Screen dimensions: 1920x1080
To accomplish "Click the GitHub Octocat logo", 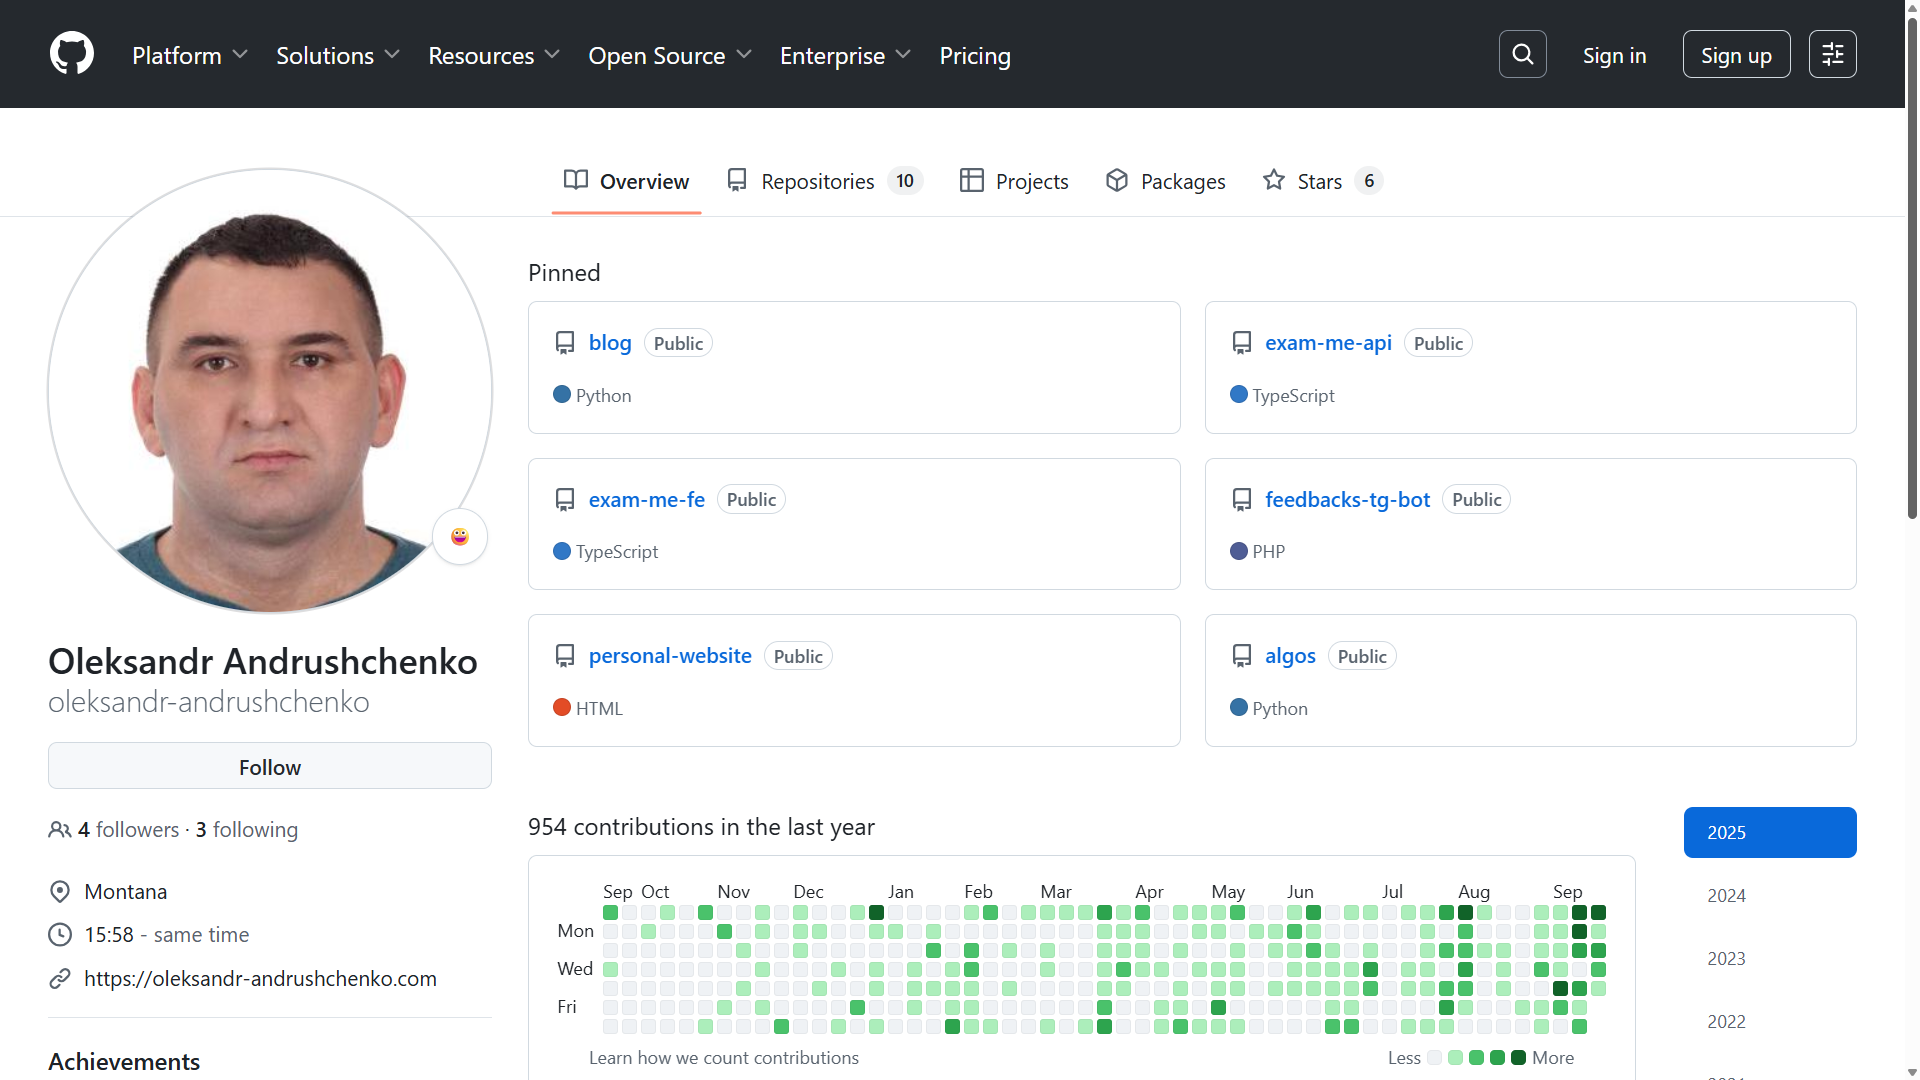I will [x=71, y=53].
